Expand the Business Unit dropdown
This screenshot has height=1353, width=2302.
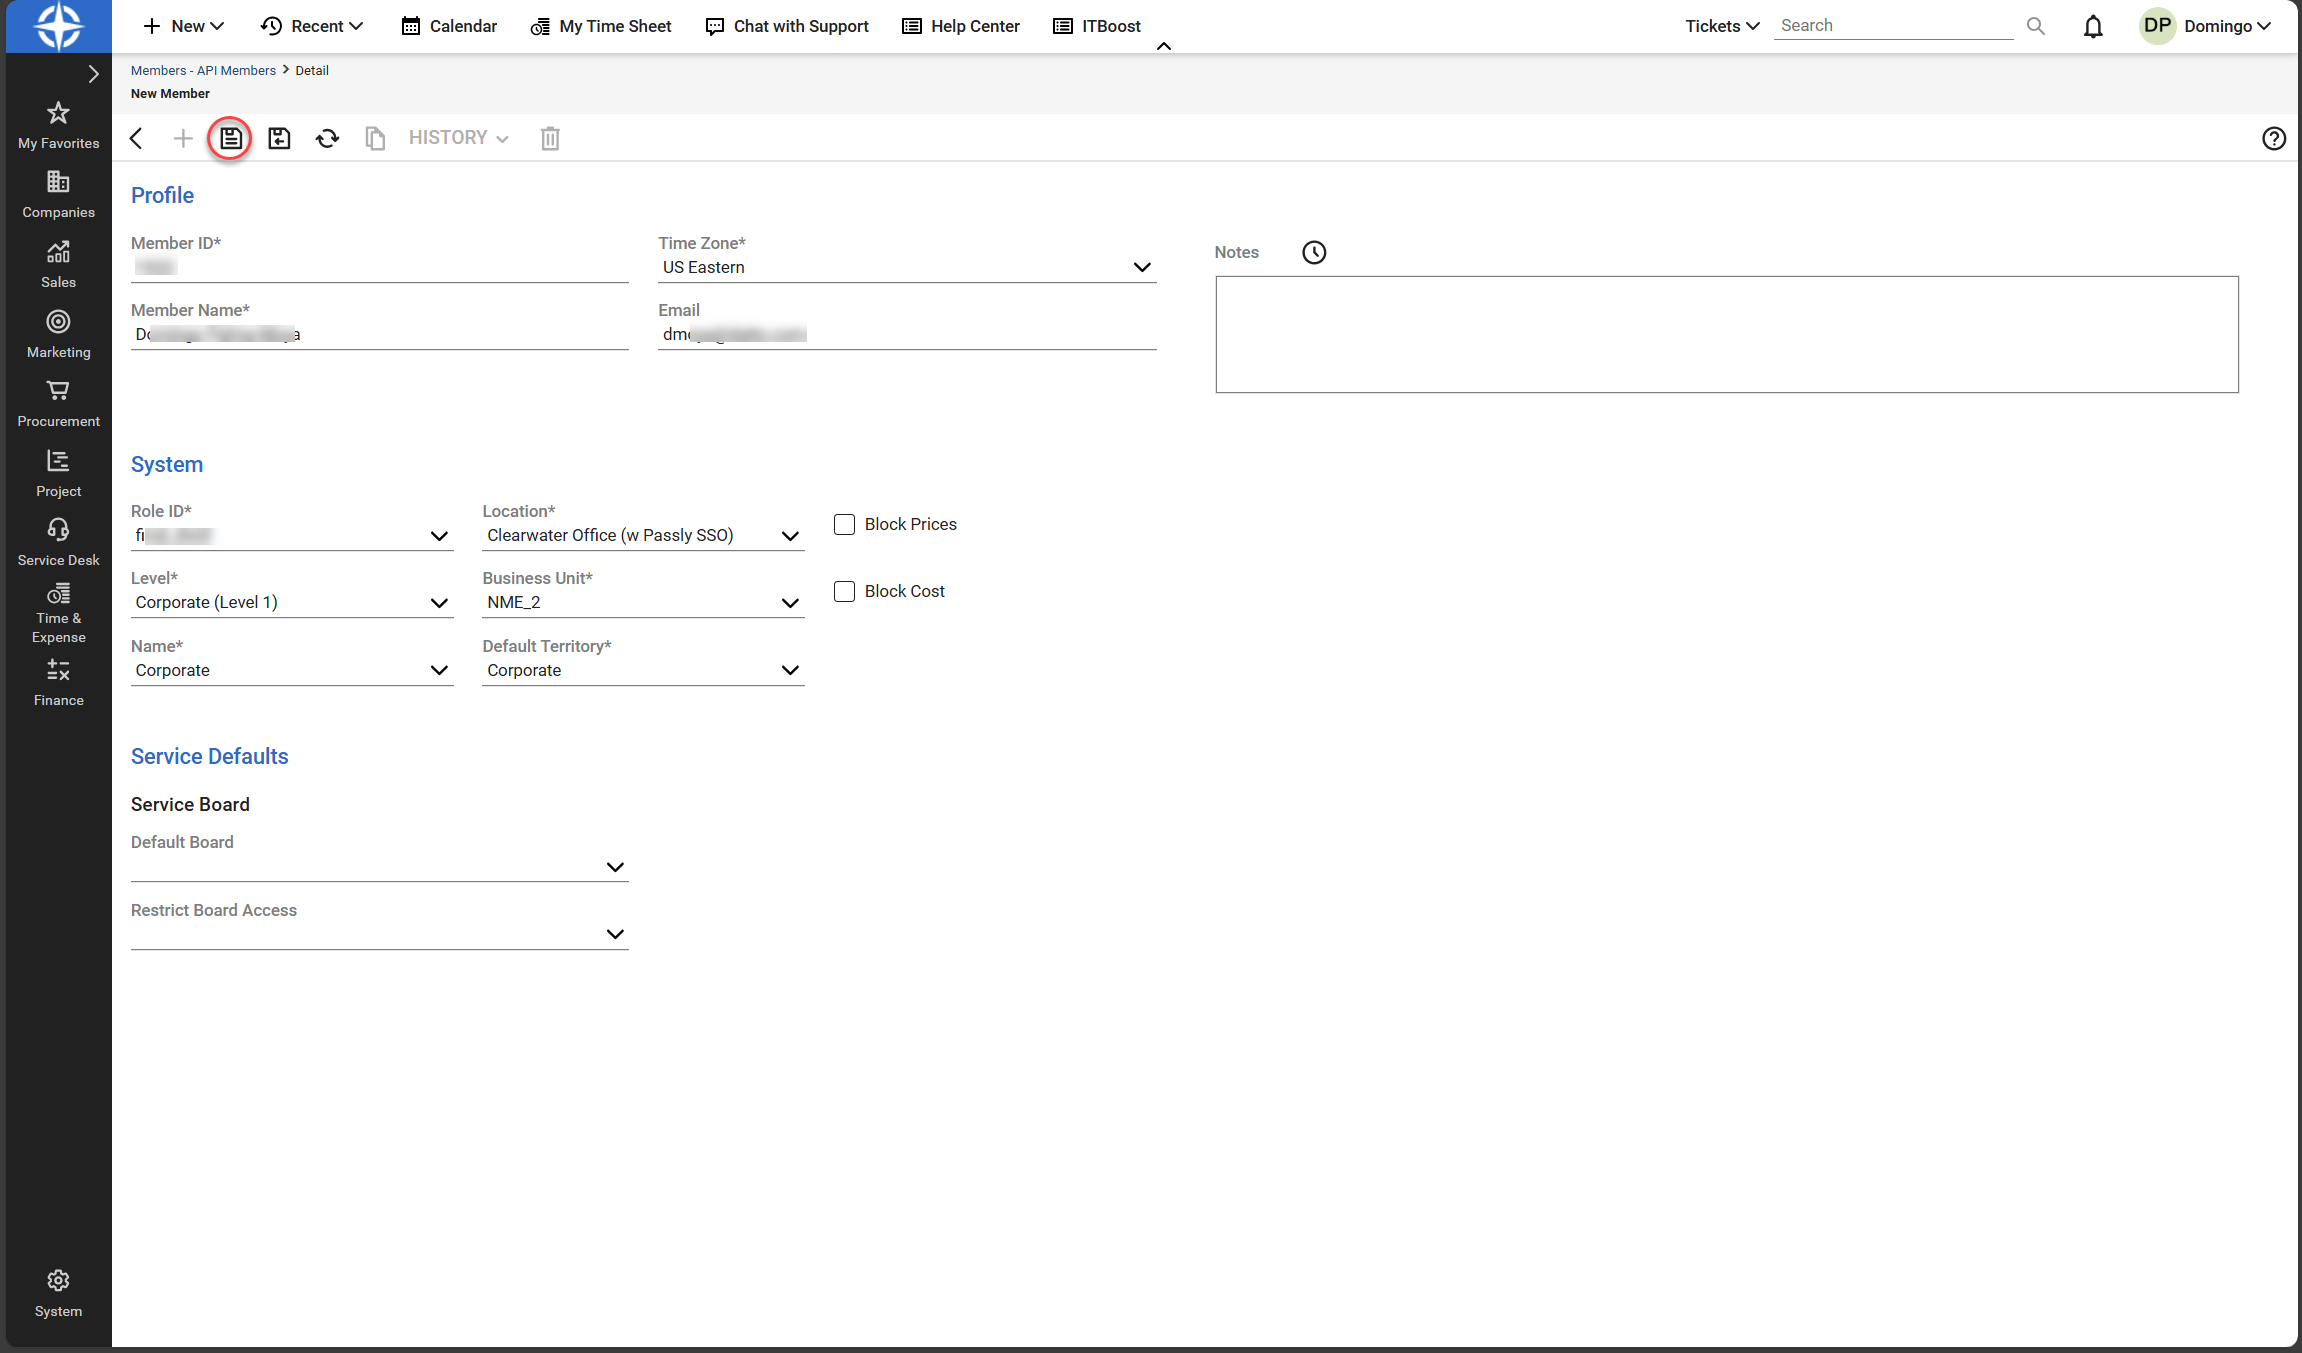click(x=789, y=602)
